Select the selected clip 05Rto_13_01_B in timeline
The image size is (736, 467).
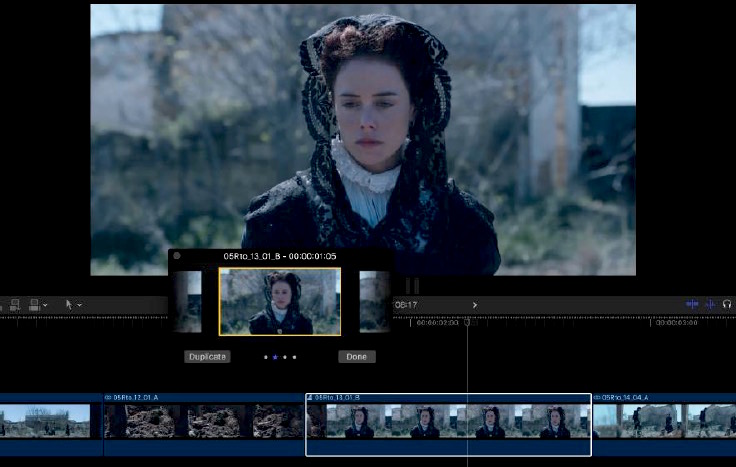pos(448,424)
